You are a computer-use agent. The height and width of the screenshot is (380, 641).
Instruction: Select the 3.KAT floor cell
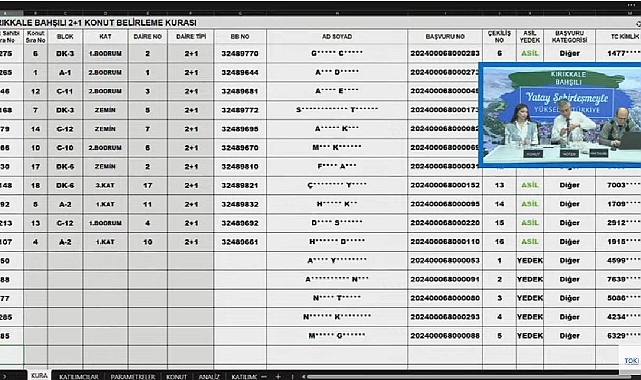point(105,185)
